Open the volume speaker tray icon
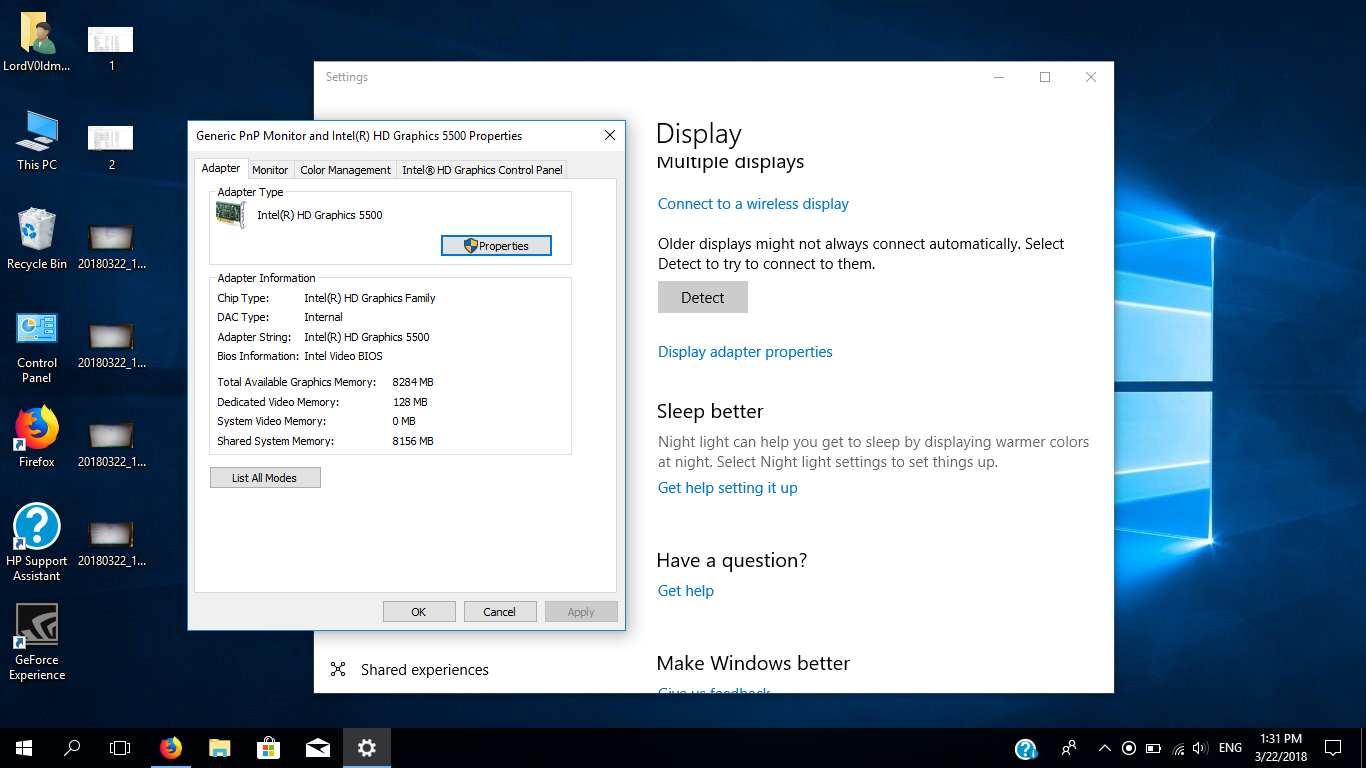 point(1199,748)
